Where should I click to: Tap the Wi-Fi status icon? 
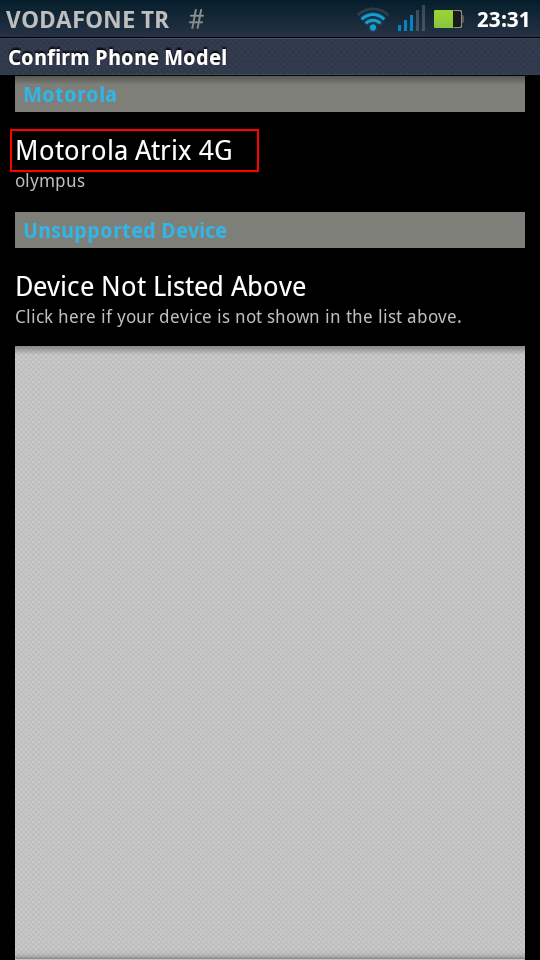pyautogui.click(x=373, y=19)
